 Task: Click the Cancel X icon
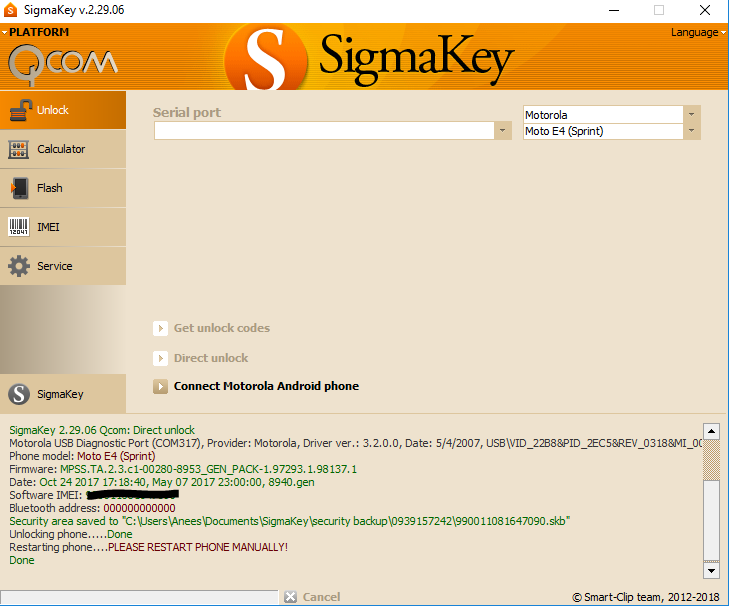pos(291,597)
